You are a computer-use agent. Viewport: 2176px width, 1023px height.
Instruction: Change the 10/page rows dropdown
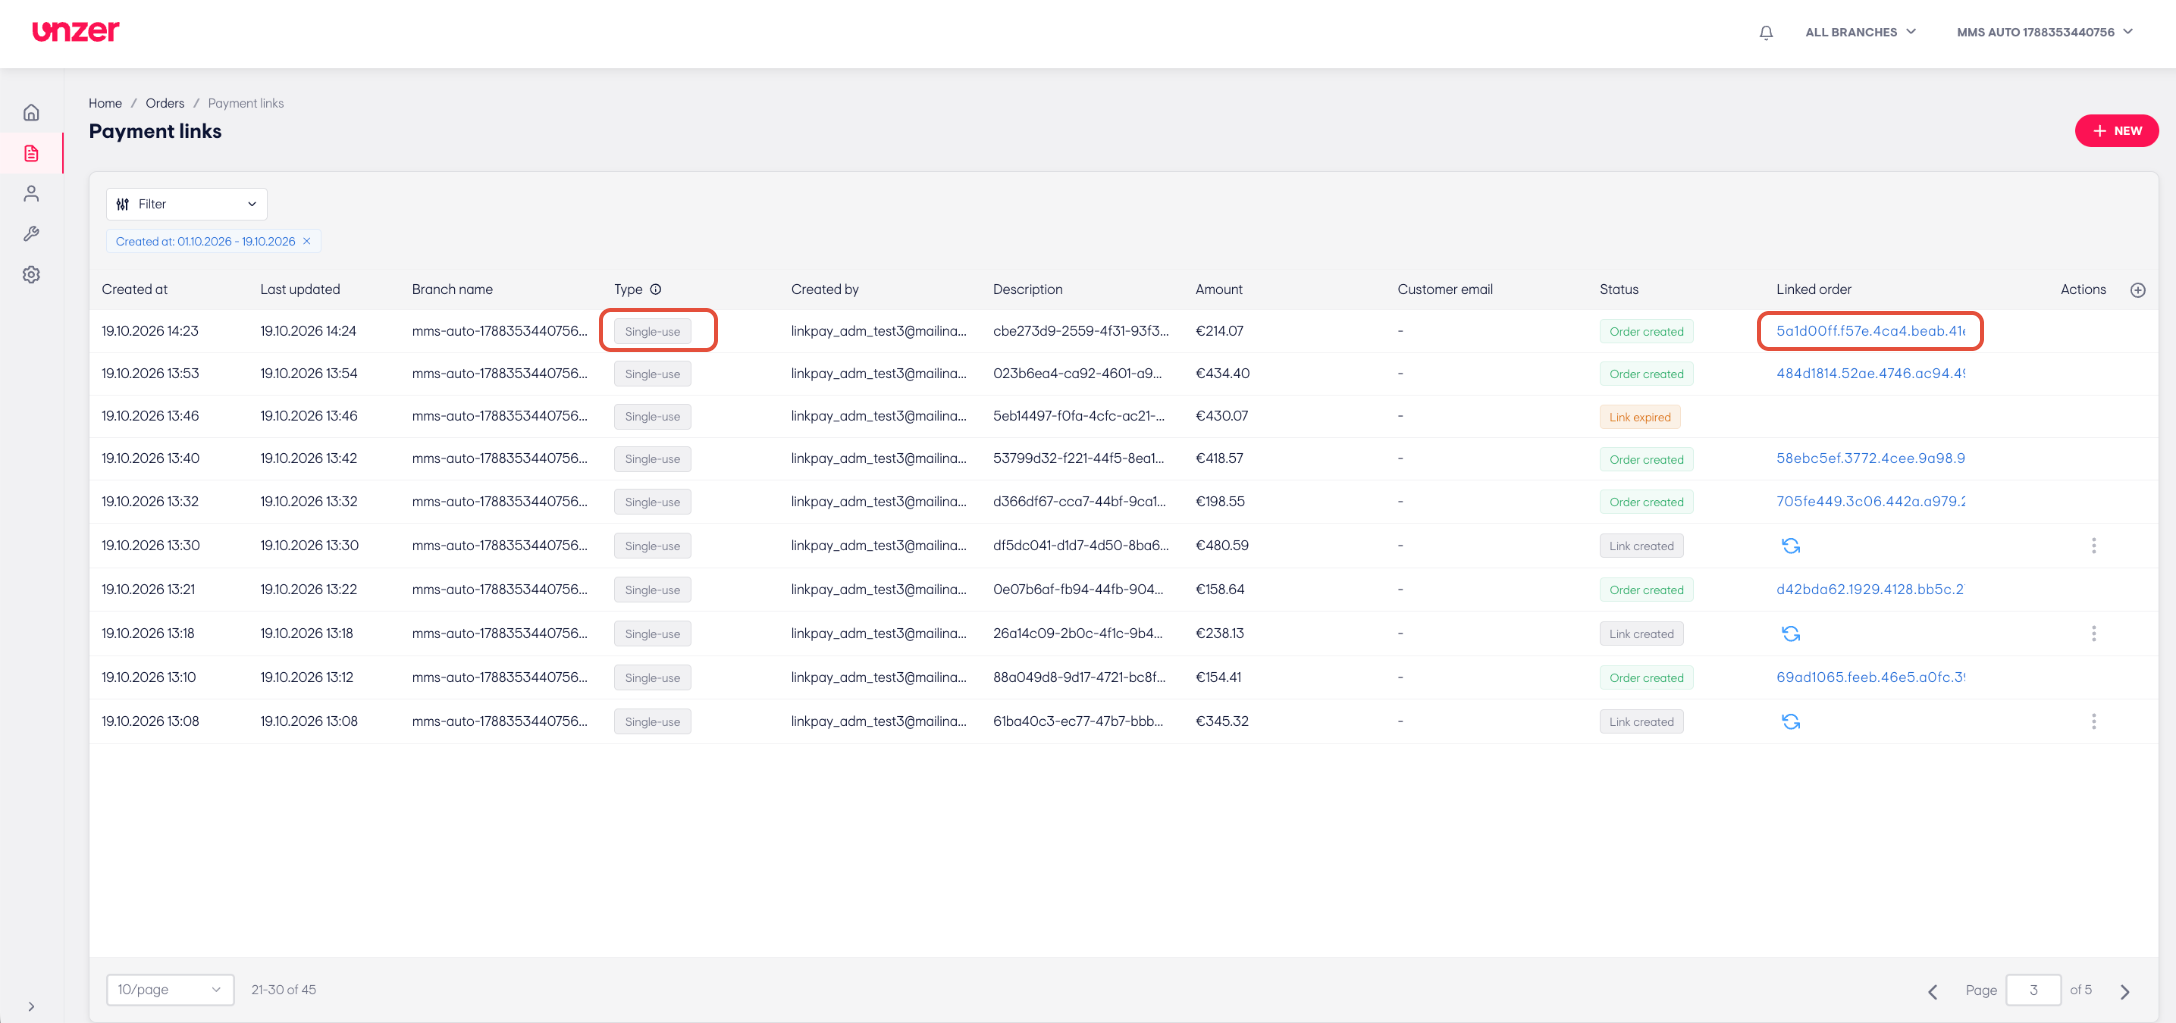[170, 990]
